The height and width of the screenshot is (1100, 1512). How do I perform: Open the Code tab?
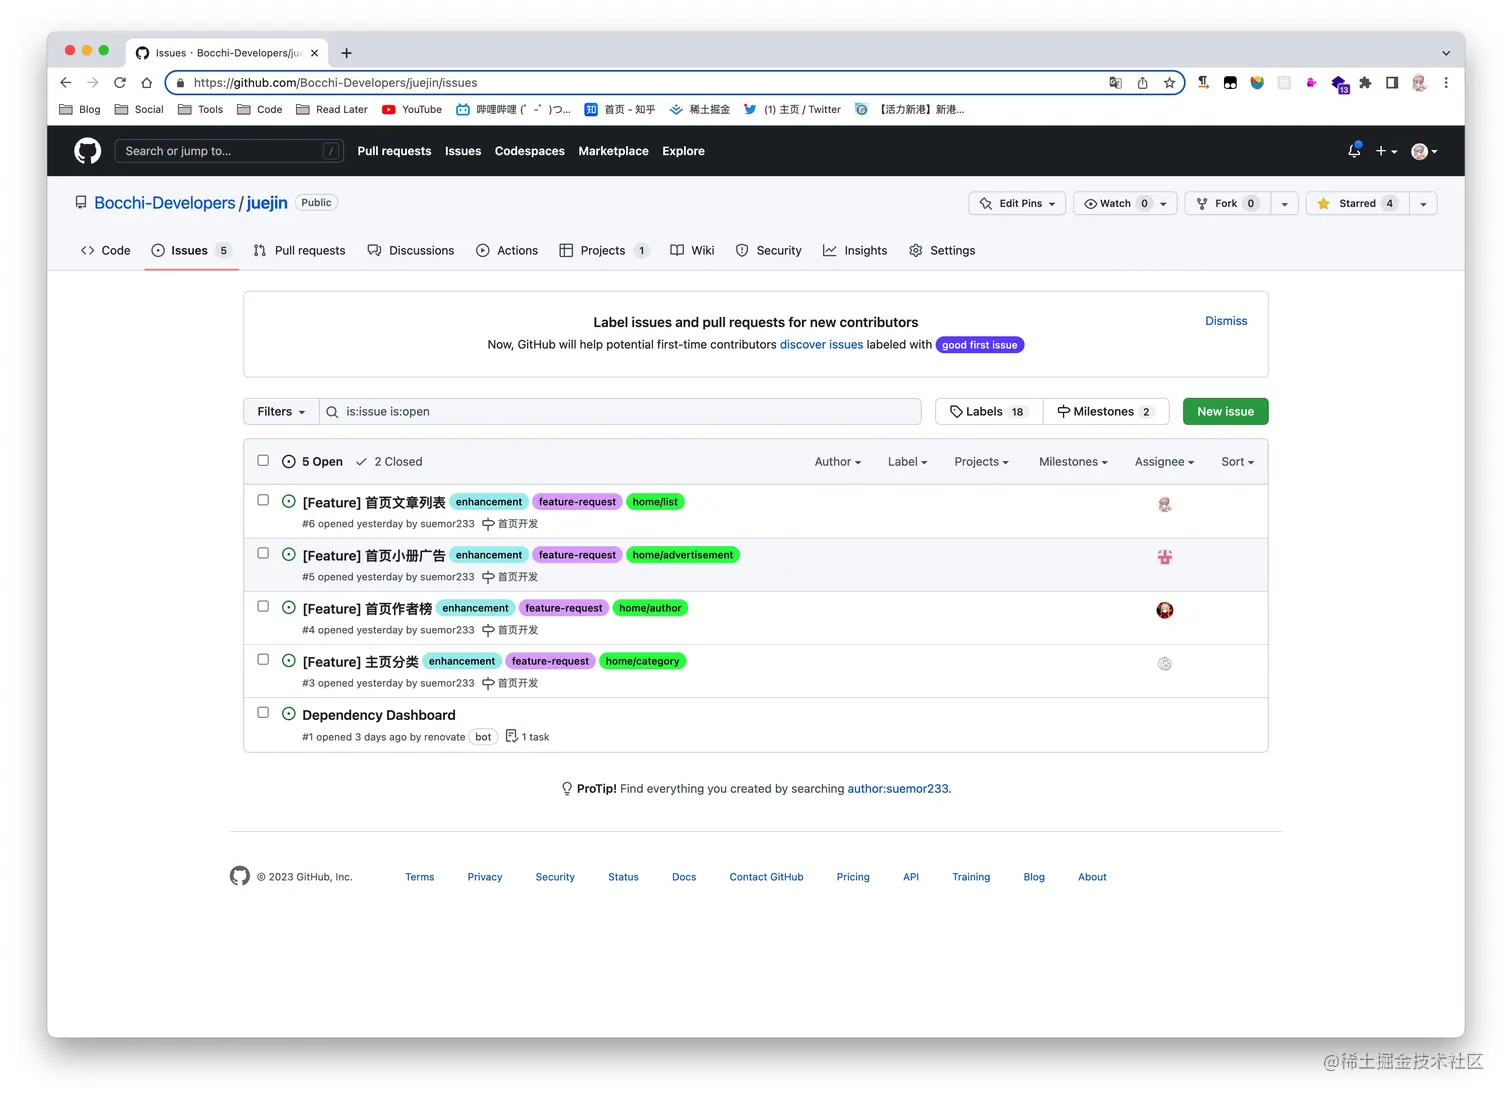coord(105,251)
